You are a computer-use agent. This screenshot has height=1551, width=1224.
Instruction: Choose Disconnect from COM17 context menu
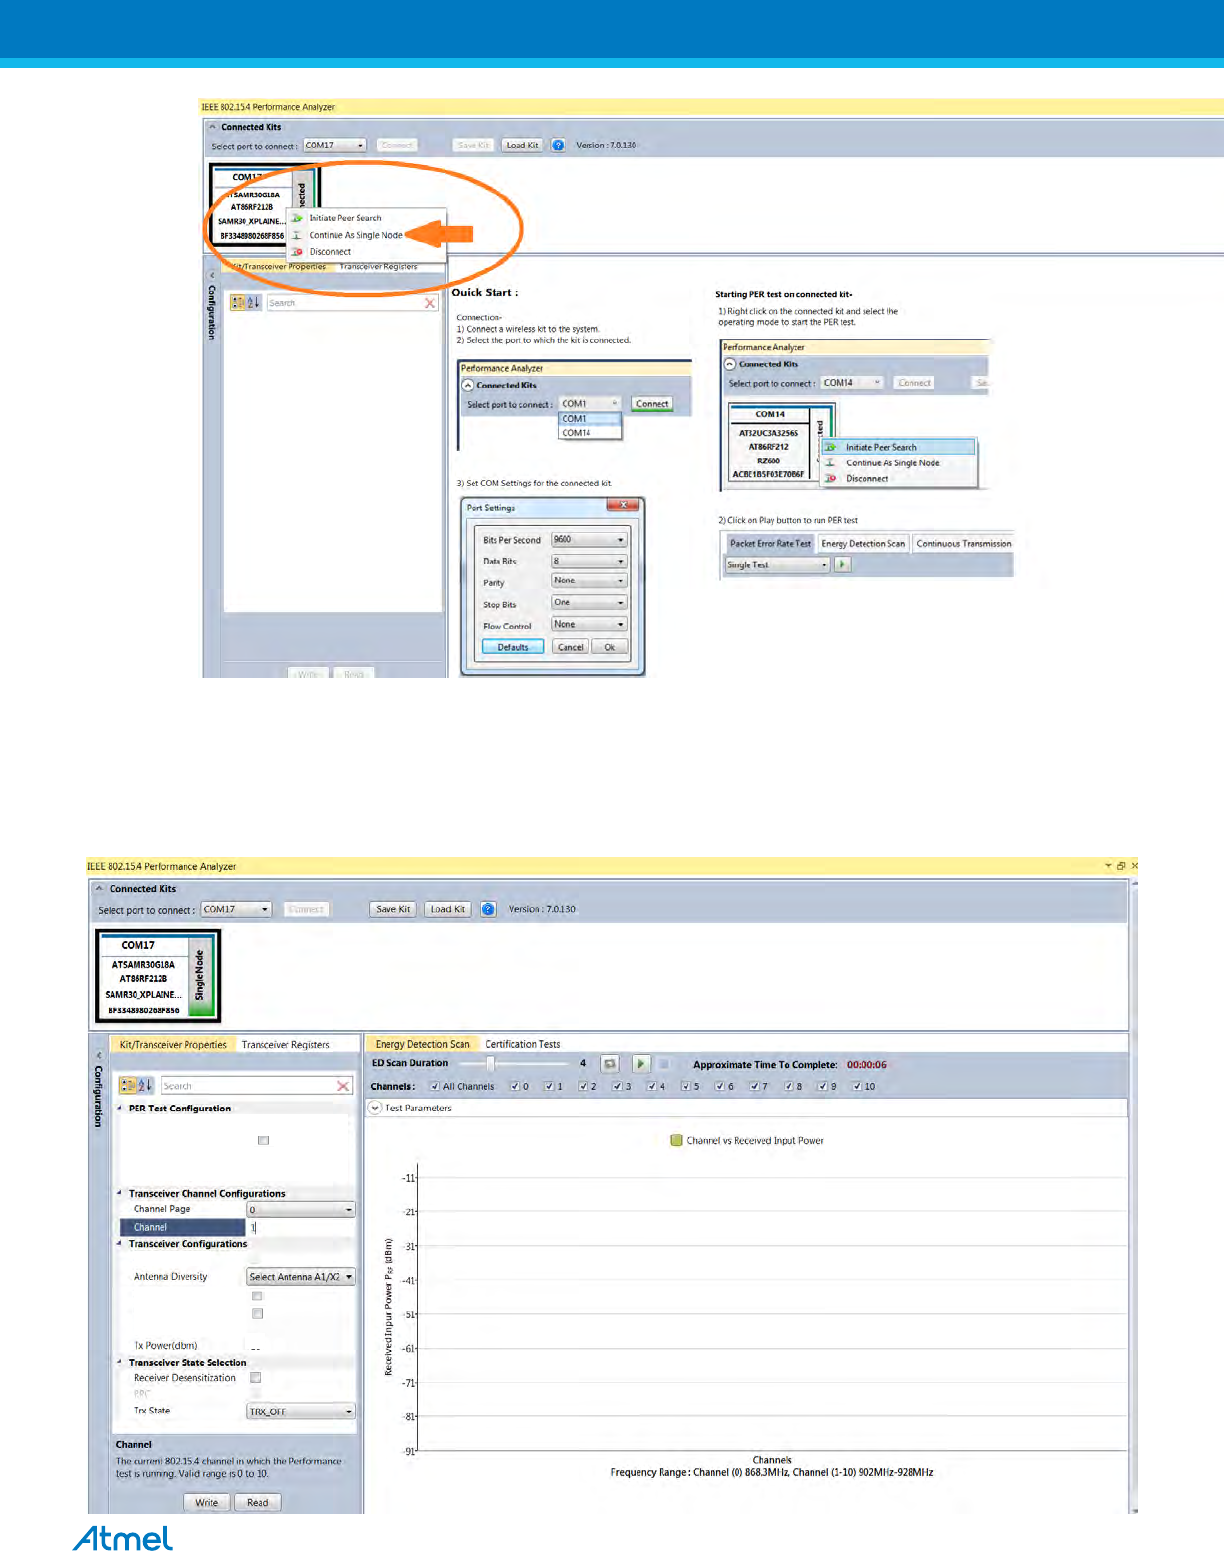click(330, 252)
